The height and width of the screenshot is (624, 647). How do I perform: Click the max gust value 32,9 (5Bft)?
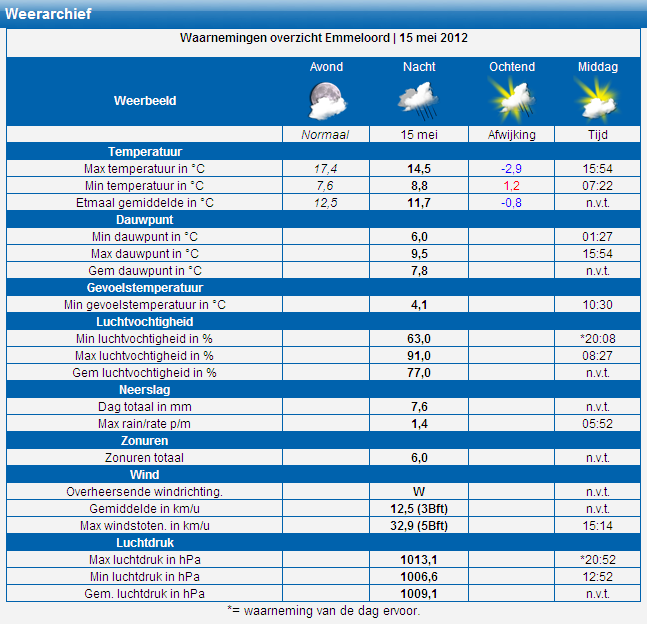419,526
